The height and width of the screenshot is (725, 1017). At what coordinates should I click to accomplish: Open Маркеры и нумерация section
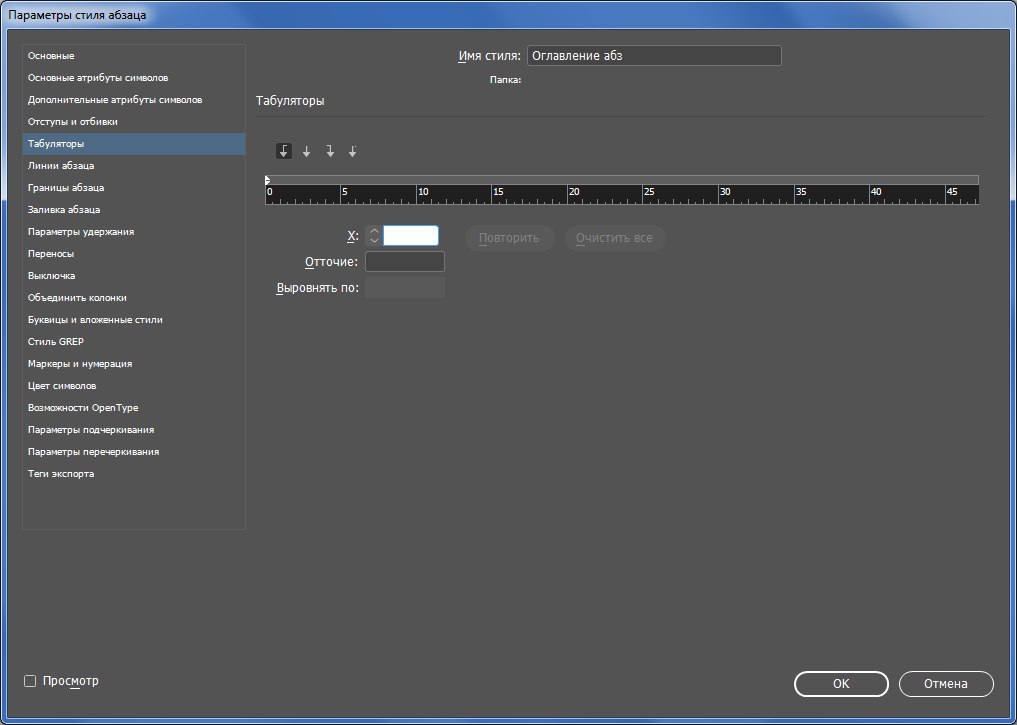click(x=134, y=364)
